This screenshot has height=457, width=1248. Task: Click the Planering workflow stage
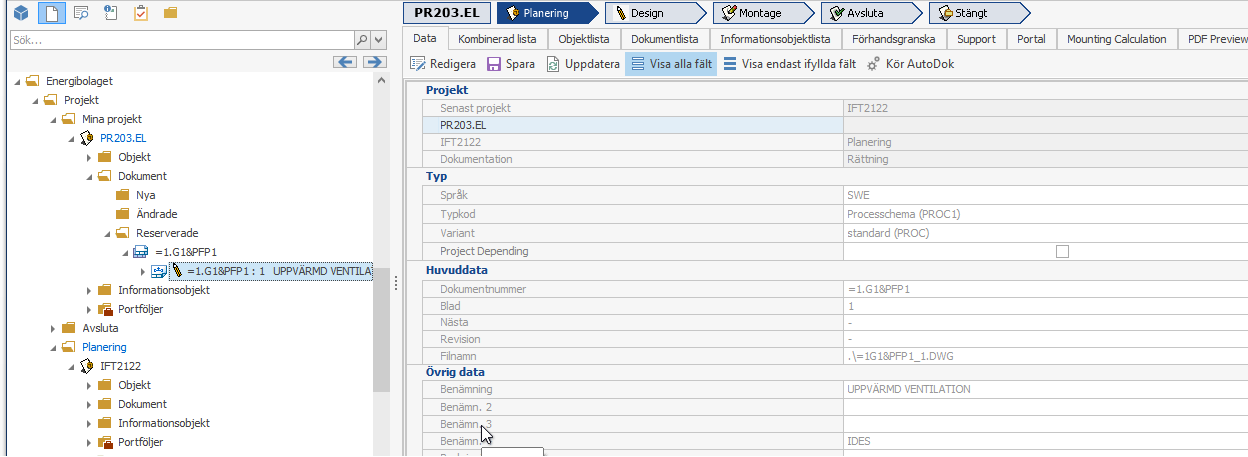click(546, 13)
